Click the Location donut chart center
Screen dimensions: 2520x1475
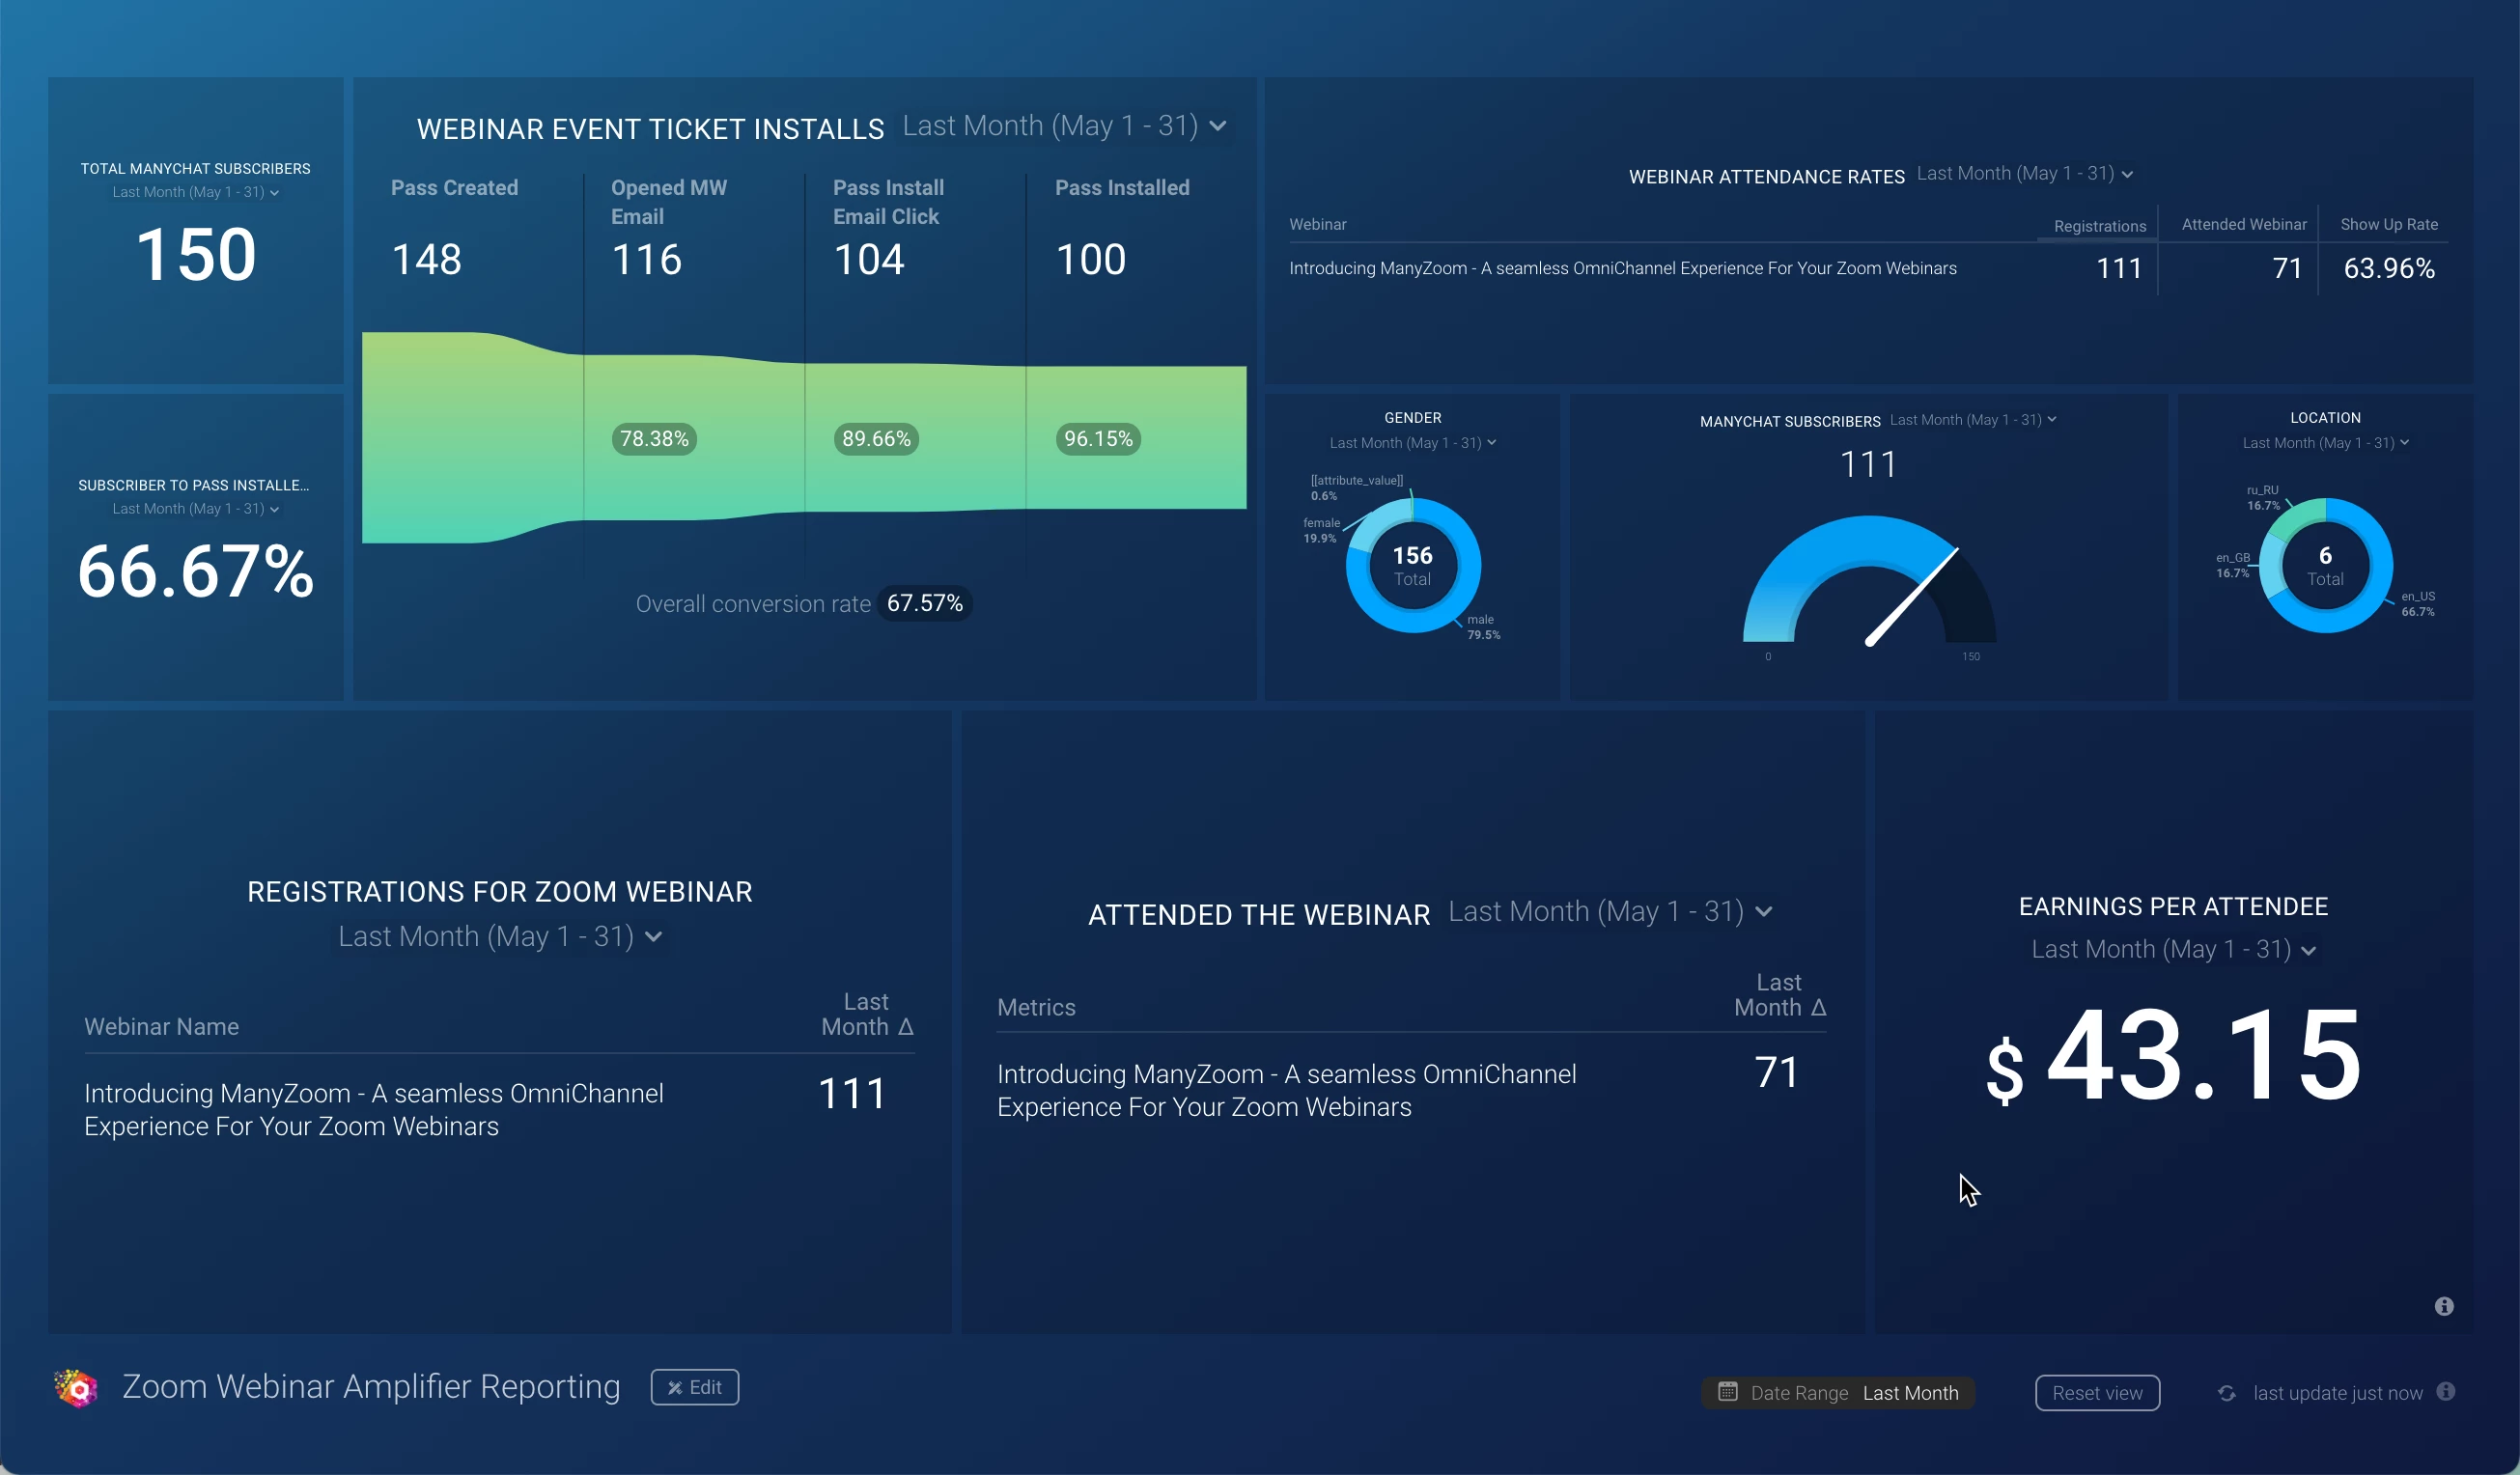pyautogui.click(x=2325, y=566)
